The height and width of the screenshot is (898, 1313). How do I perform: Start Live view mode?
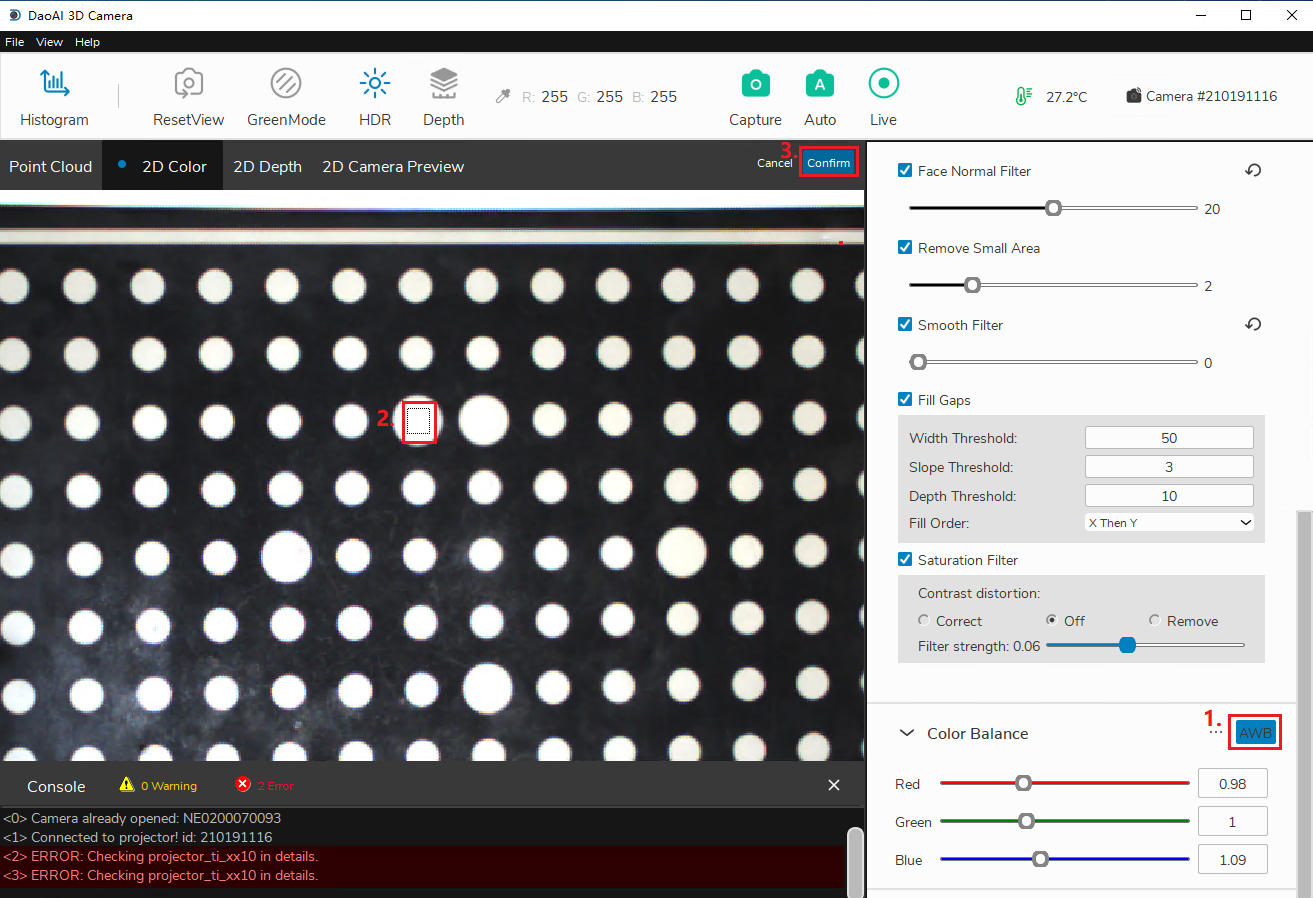click(883, 85)
